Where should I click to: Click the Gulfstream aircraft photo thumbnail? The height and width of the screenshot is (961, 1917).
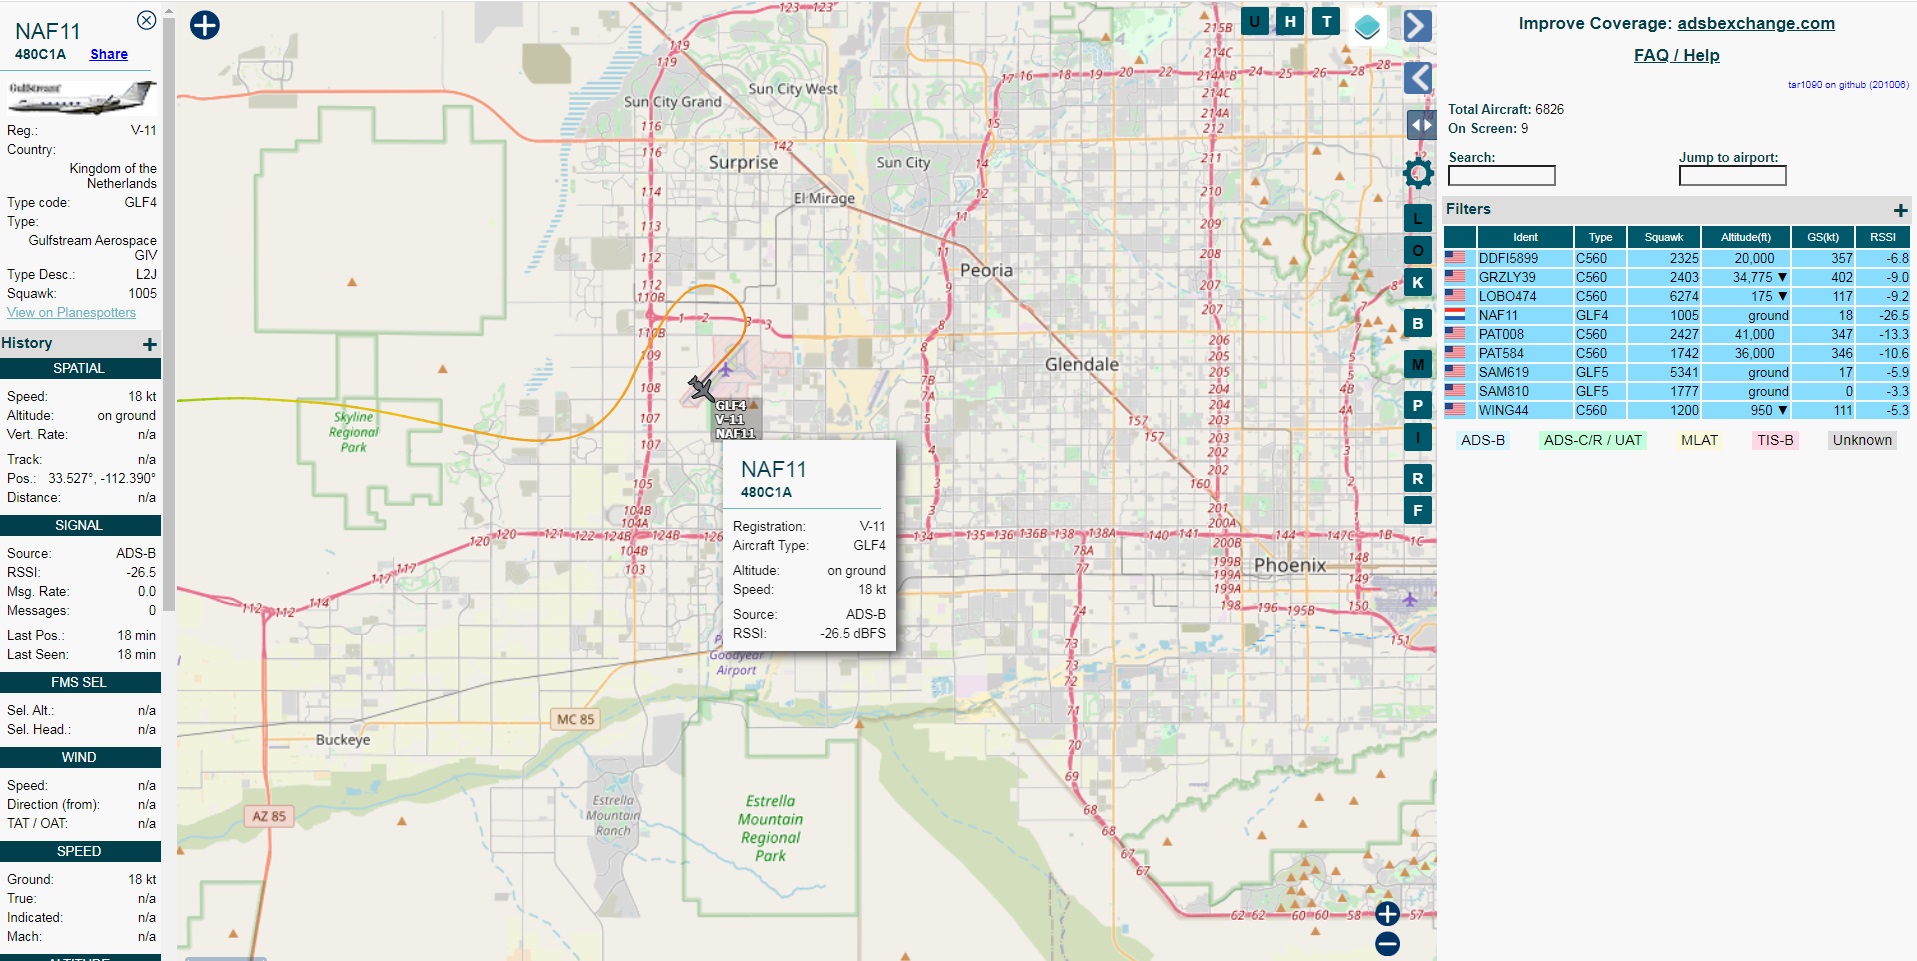[x=82, y=97]
